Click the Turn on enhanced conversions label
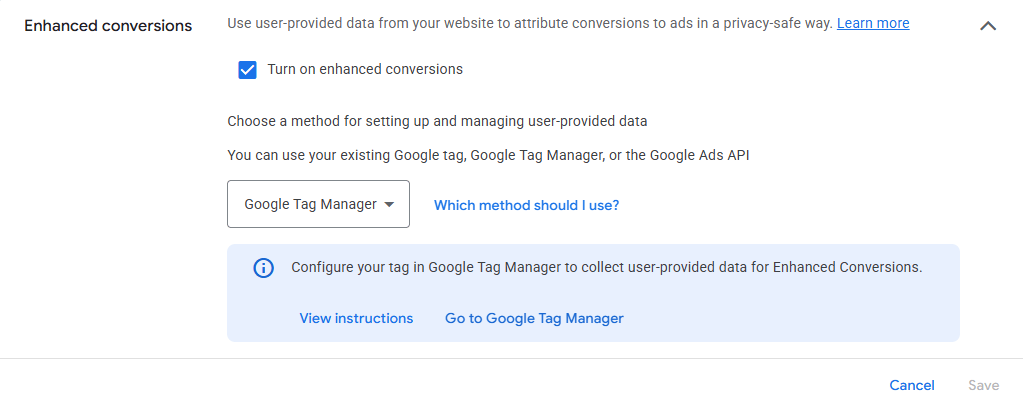The image size is (1023, 408). click(x=365, y=69)
